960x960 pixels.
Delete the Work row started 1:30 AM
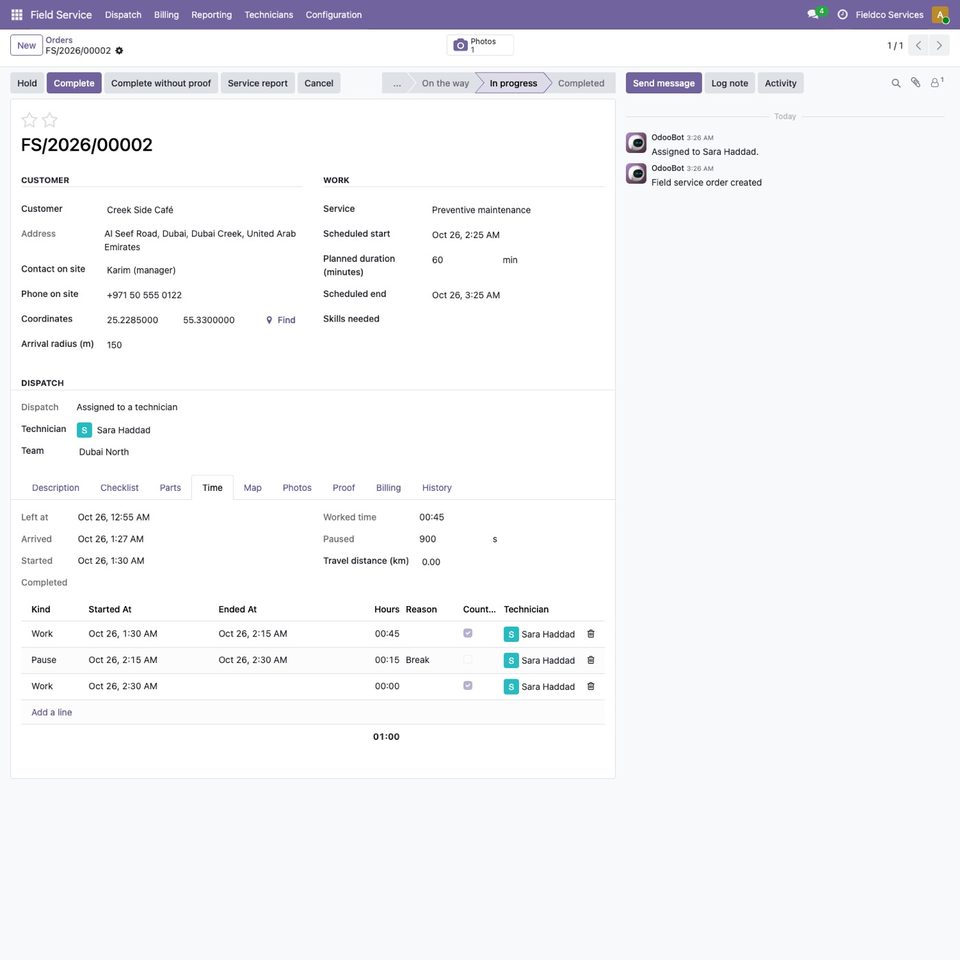[591, 634]
